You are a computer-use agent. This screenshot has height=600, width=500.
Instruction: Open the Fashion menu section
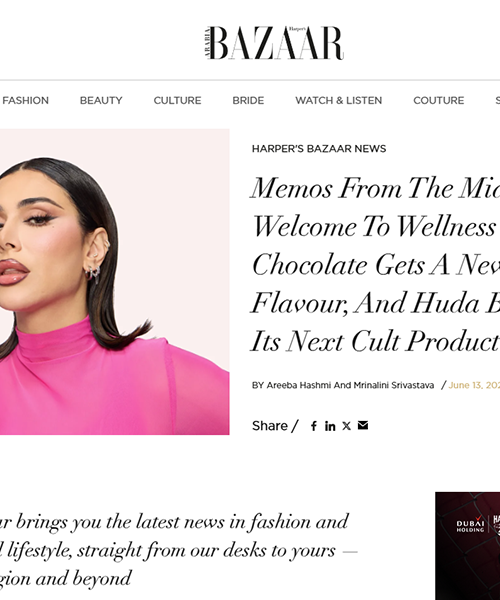(25, 100)
